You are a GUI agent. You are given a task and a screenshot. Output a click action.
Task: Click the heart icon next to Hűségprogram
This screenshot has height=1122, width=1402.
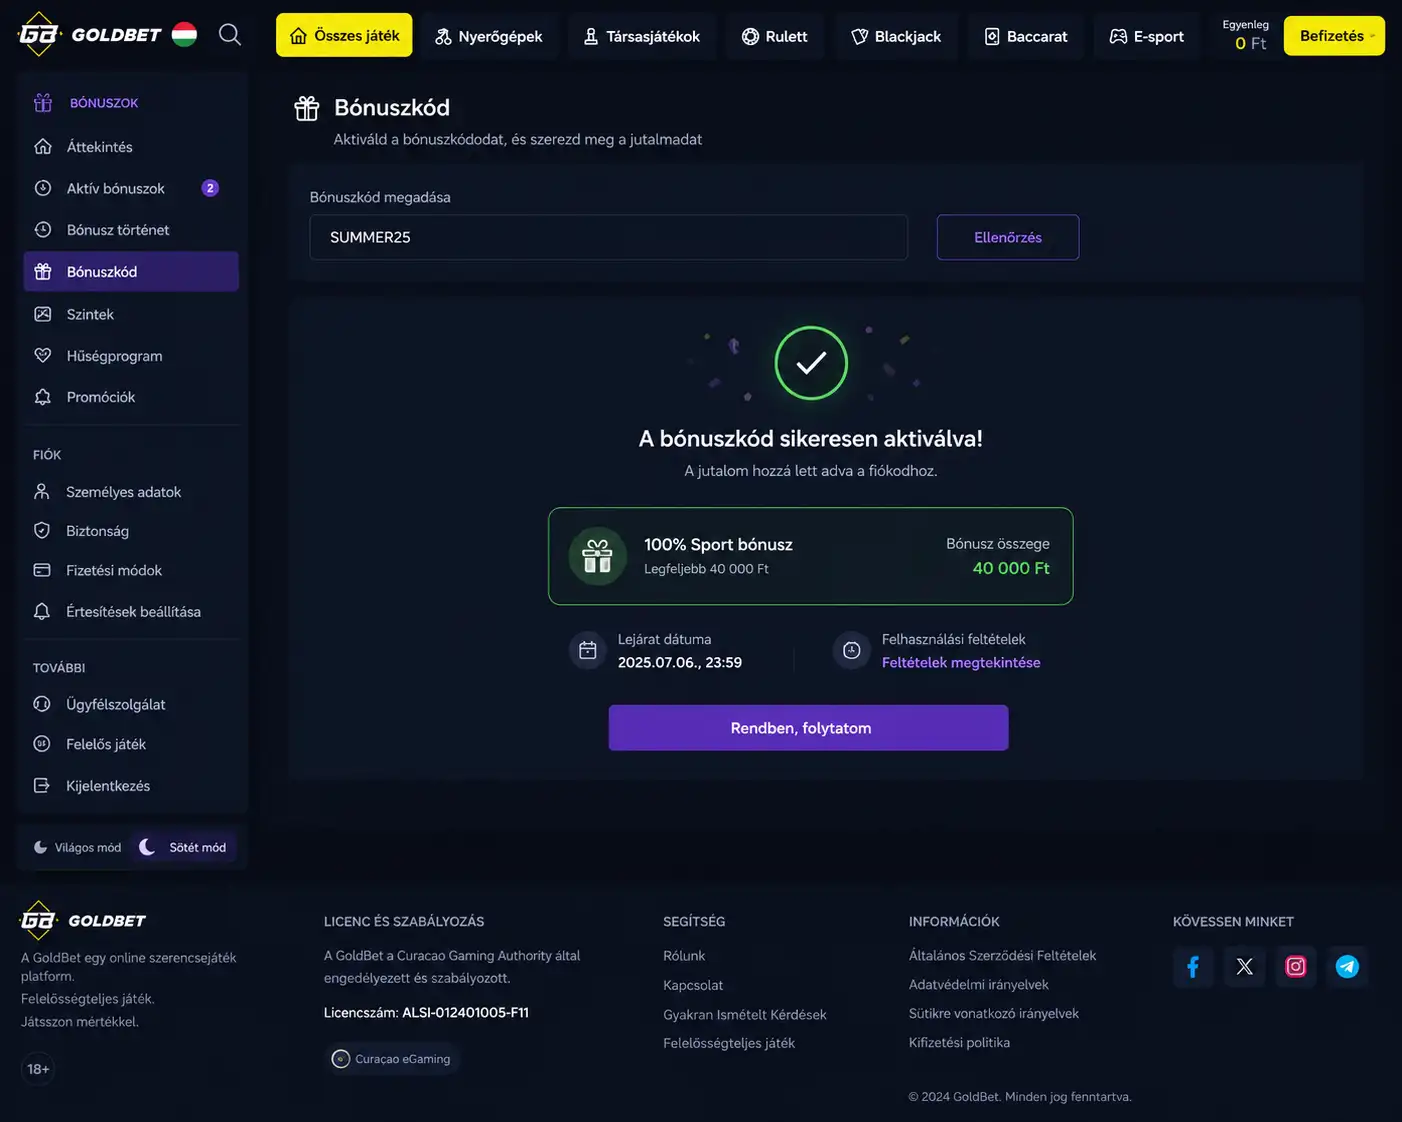tap(43, 356)
